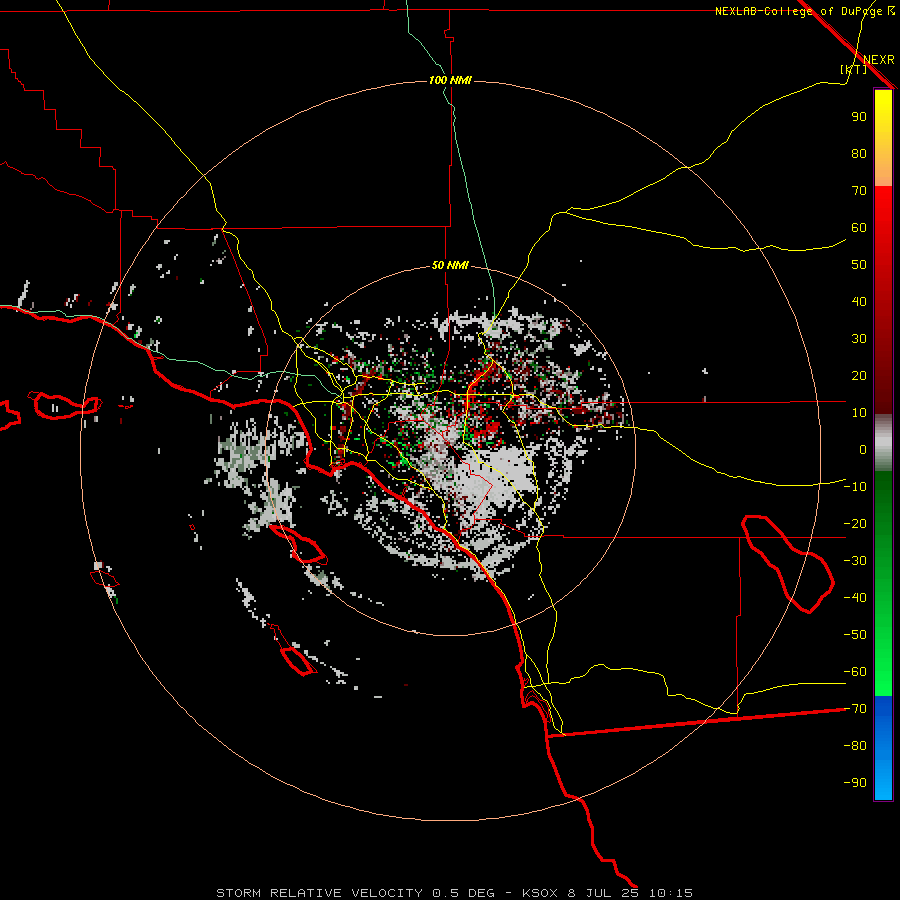Click the NEXLAB-College of DuPage label
Screen dimensions: 900x900
point(798,11)
